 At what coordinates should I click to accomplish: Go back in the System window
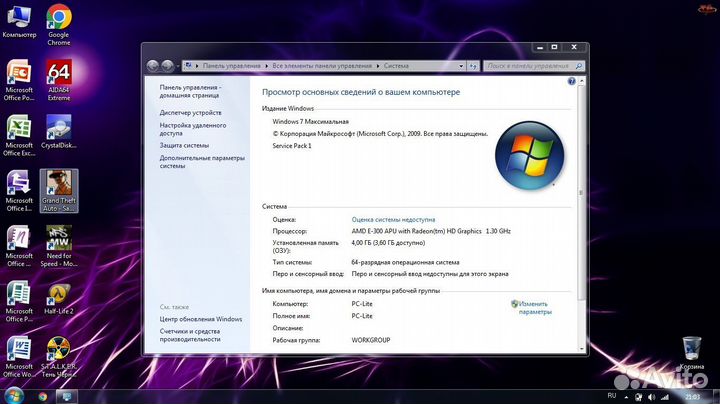pos(153,66)
